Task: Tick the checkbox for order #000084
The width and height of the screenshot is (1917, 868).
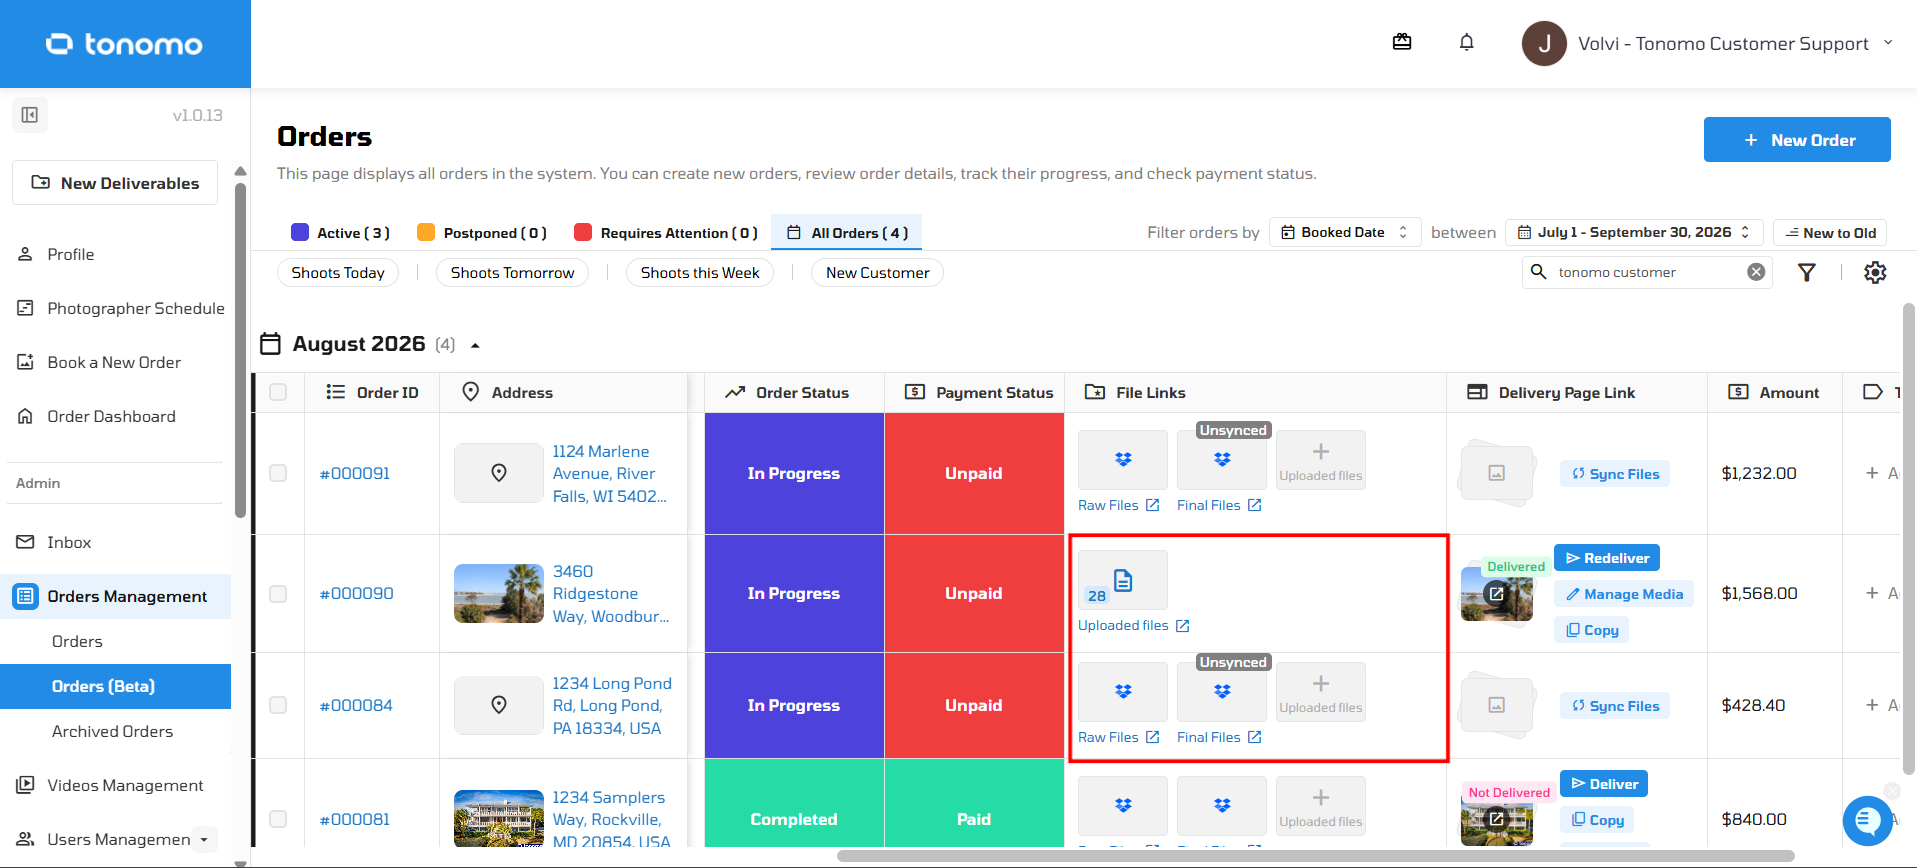Action: coord(278,705)
